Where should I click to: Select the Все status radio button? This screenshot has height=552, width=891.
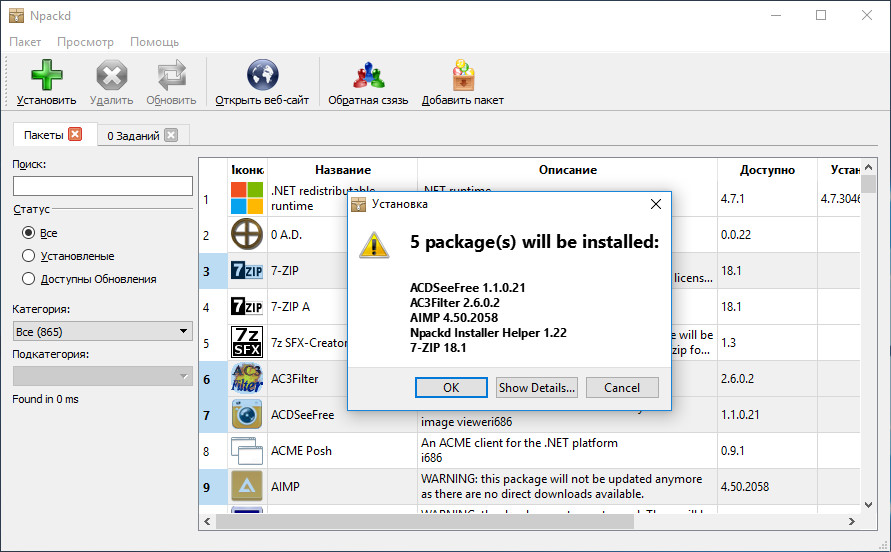(x=28, y=233)
